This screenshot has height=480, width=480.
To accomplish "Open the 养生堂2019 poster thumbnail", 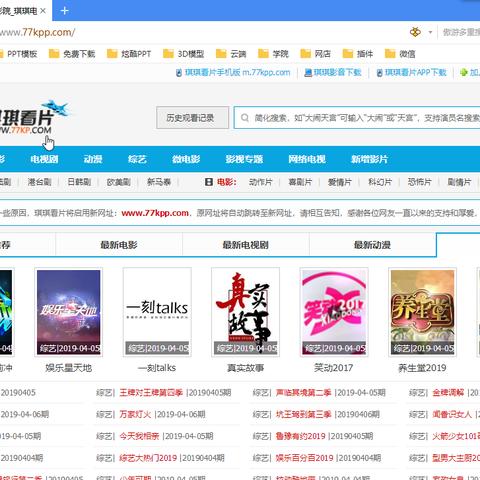I will (422, 312).
